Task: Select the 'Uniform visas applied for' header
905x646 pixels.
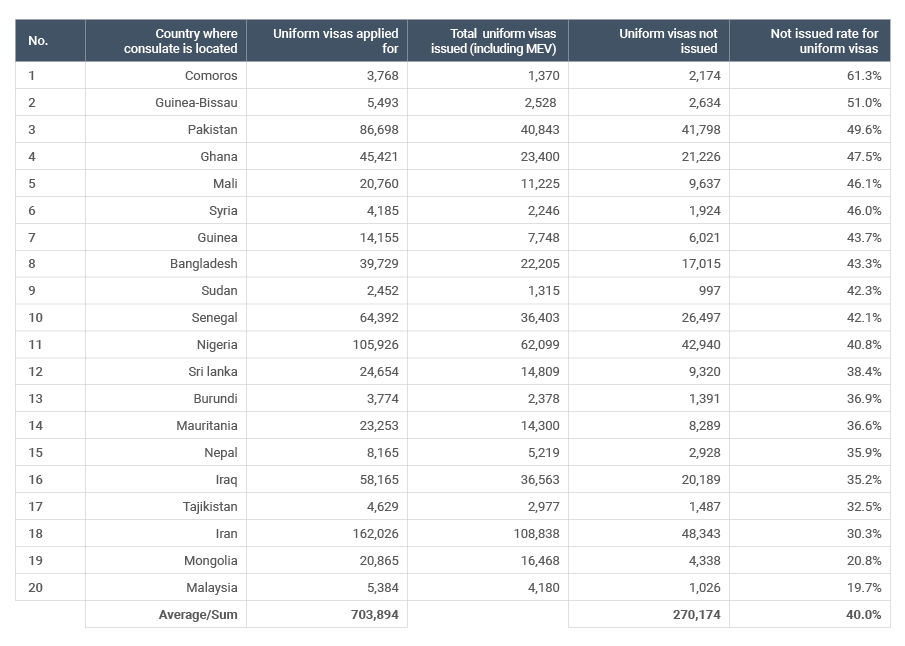Action: (335, 41)
